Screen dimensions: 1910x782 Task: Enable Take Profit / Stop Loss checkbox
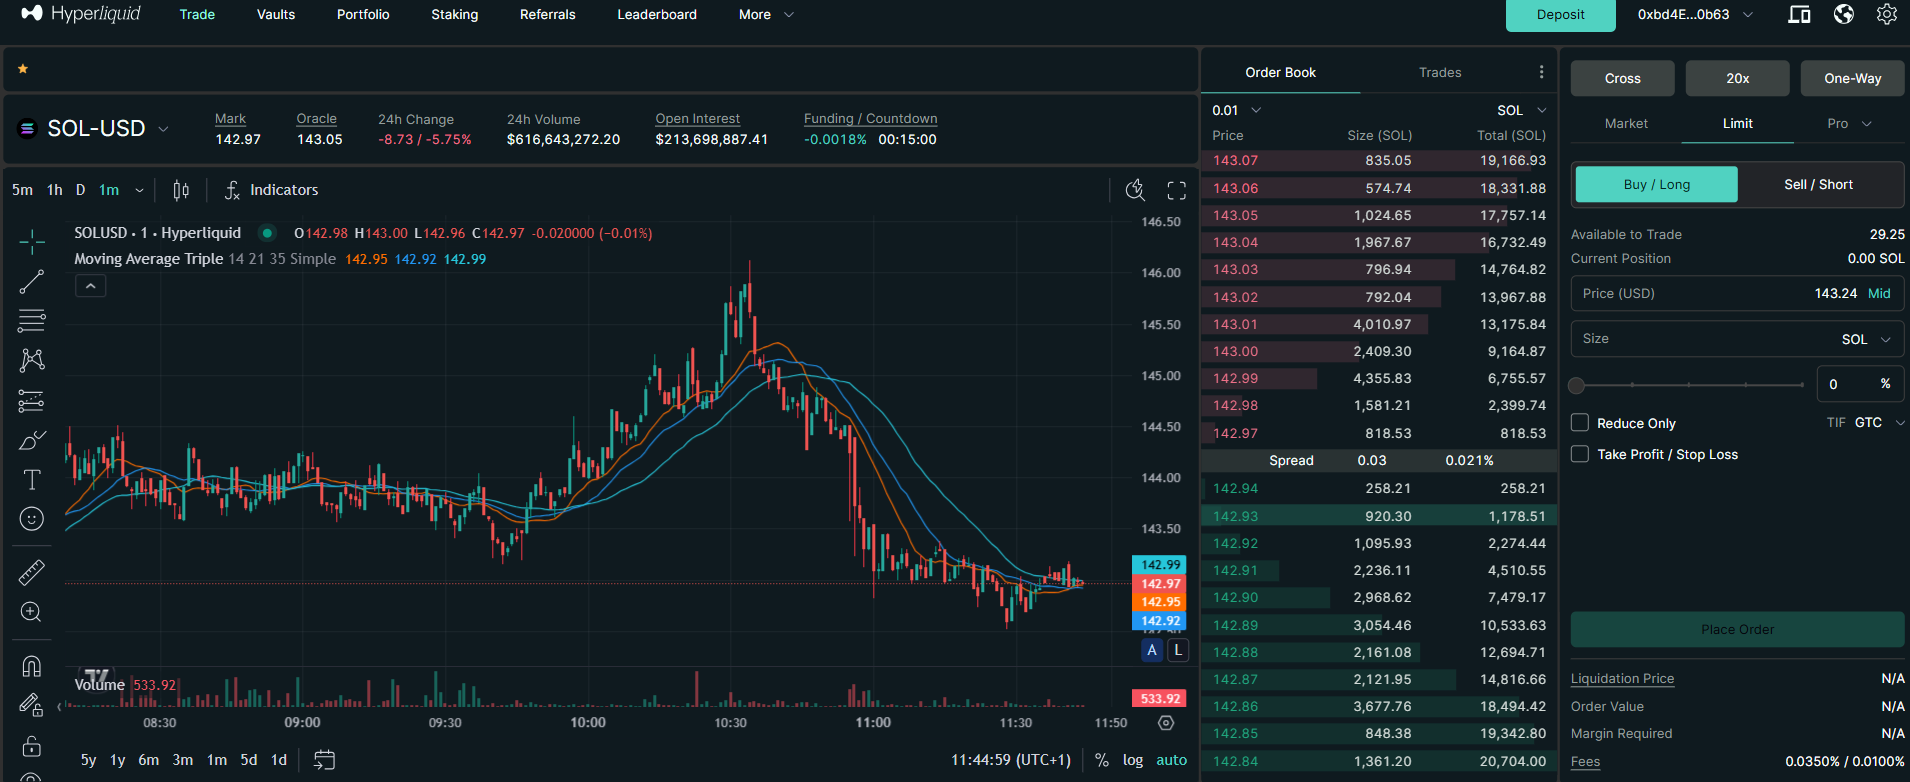click(x=1580, y=454)
